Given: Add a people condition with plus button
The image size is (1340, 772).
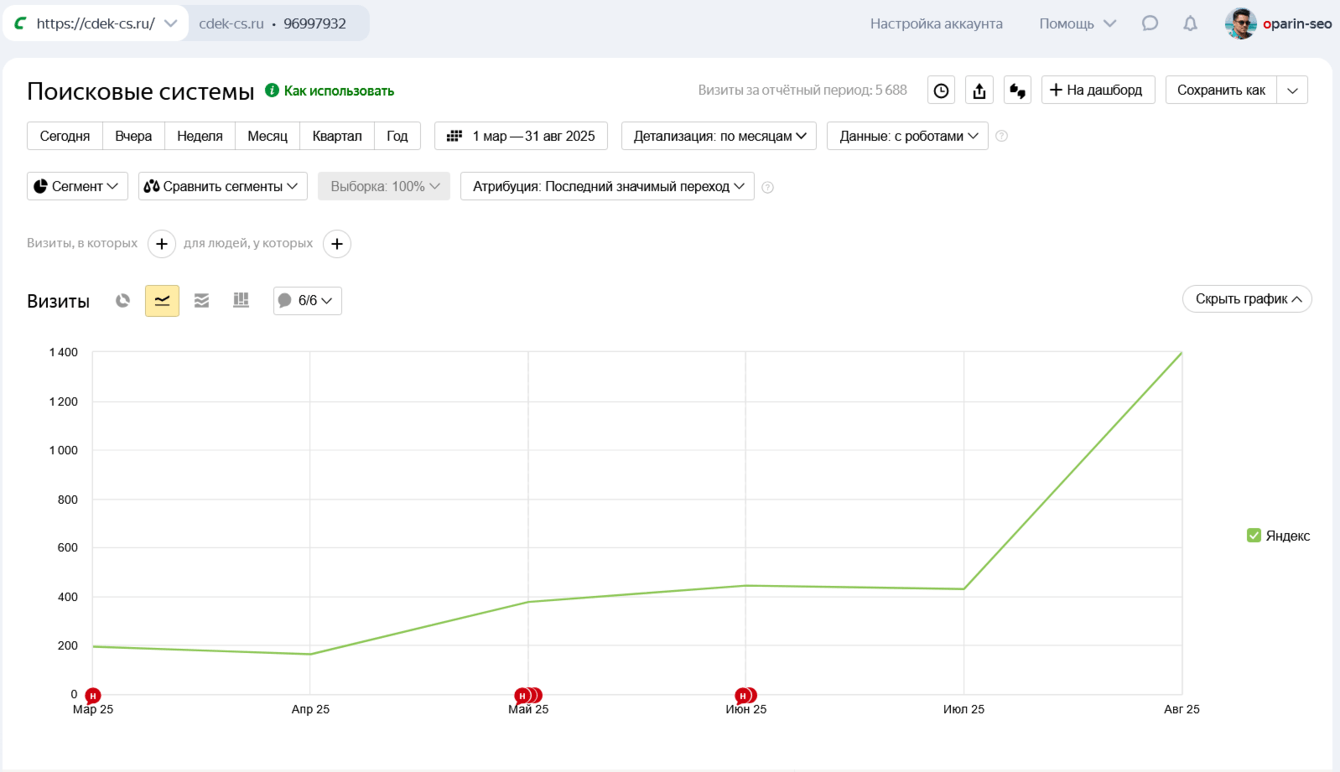Looking at the screenshot, I should click(337, 244).
